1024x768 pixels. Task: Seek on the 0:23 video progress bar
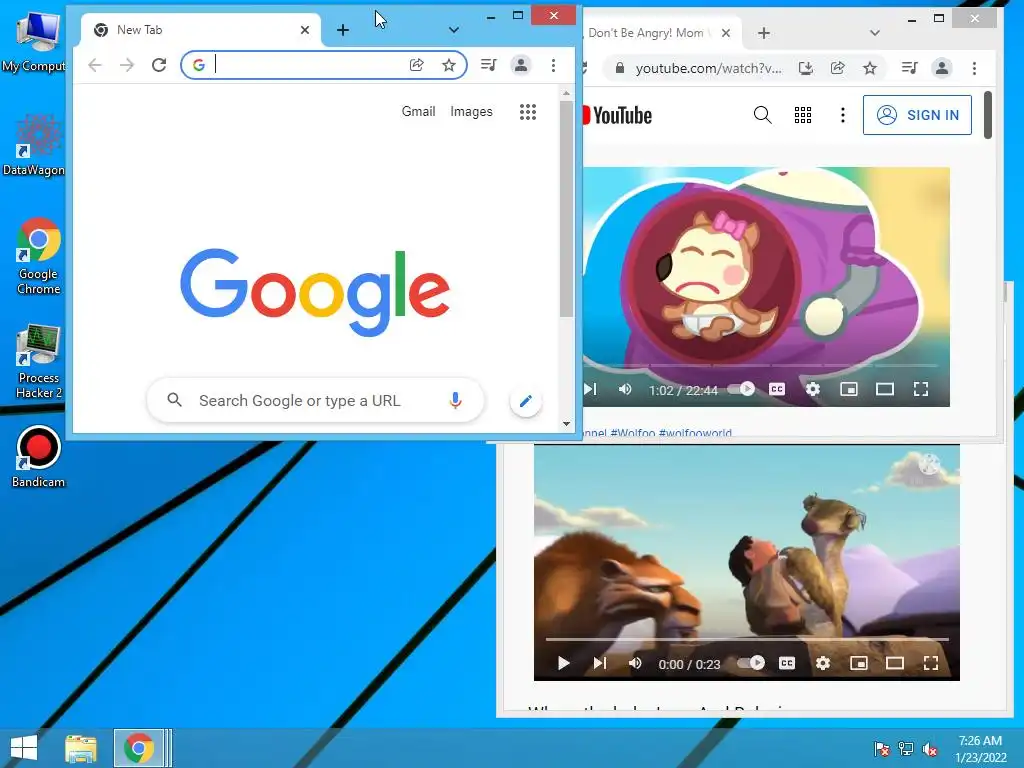747,639
